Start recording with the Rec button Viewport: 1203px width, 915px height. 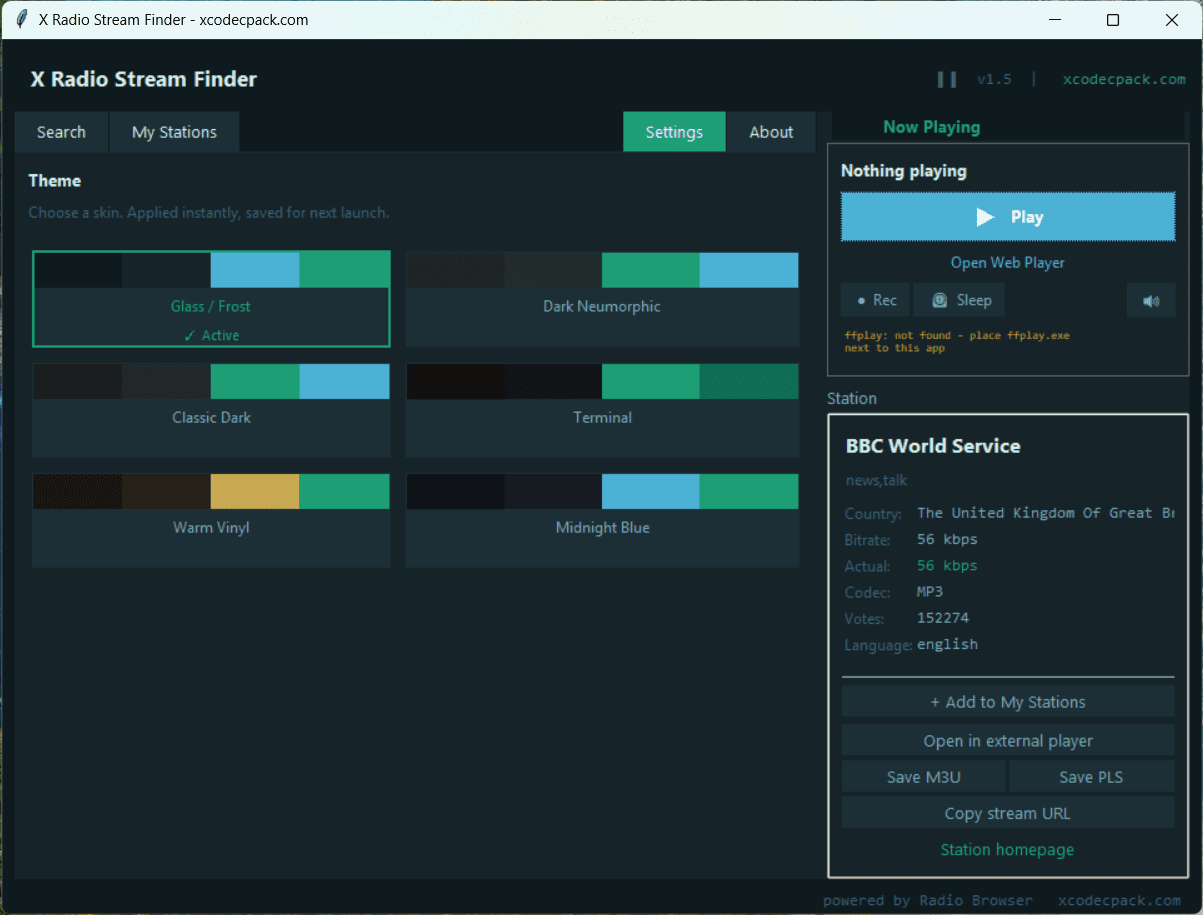click(875, 300)
